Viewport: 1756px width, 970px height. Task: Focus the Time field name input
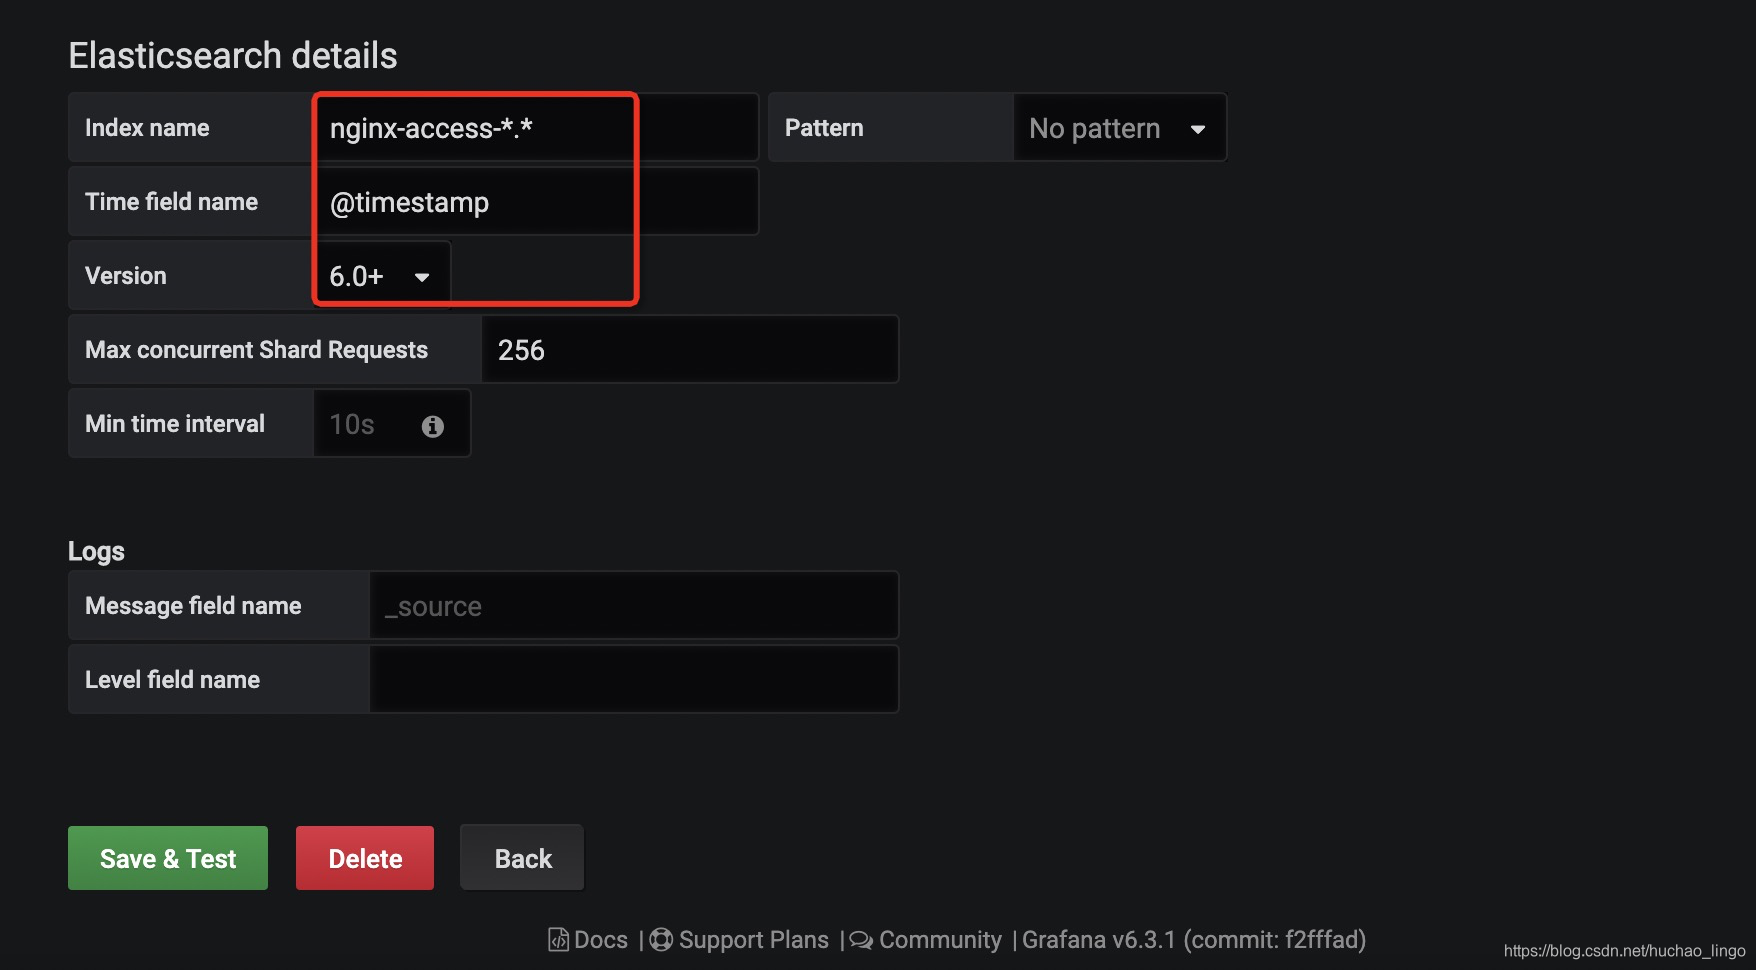tap(536, 202)
